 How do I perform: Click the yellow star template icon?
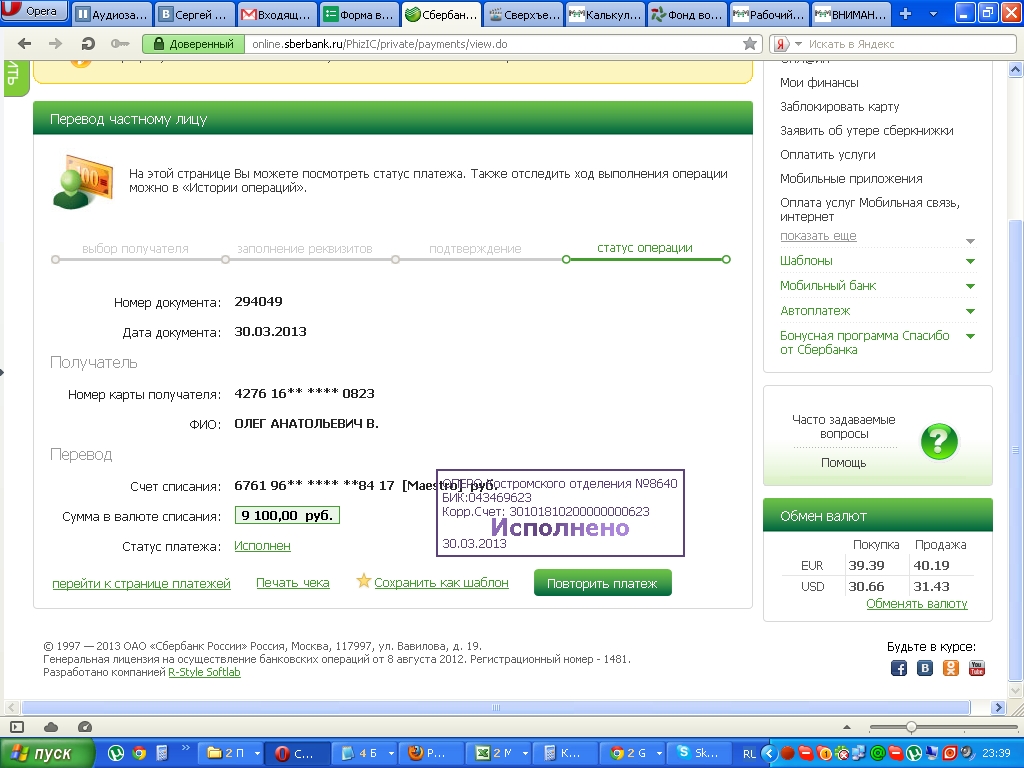tap(363, 581)
